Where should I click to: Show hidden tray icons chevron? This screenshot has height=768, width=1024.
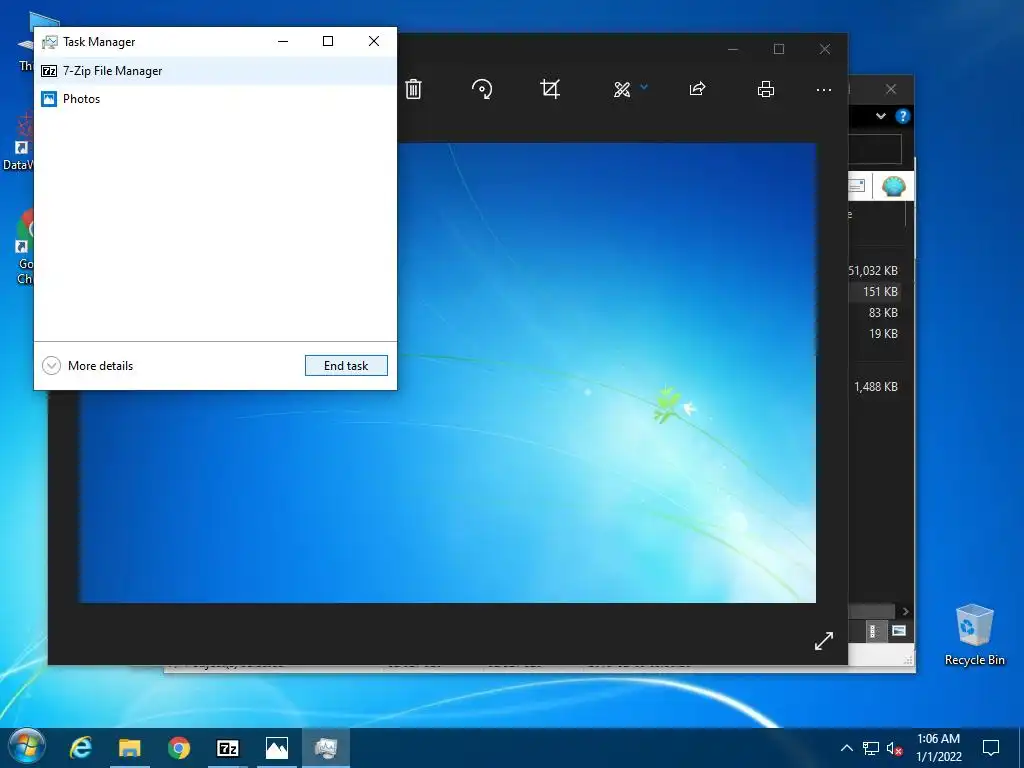point(846,748)
